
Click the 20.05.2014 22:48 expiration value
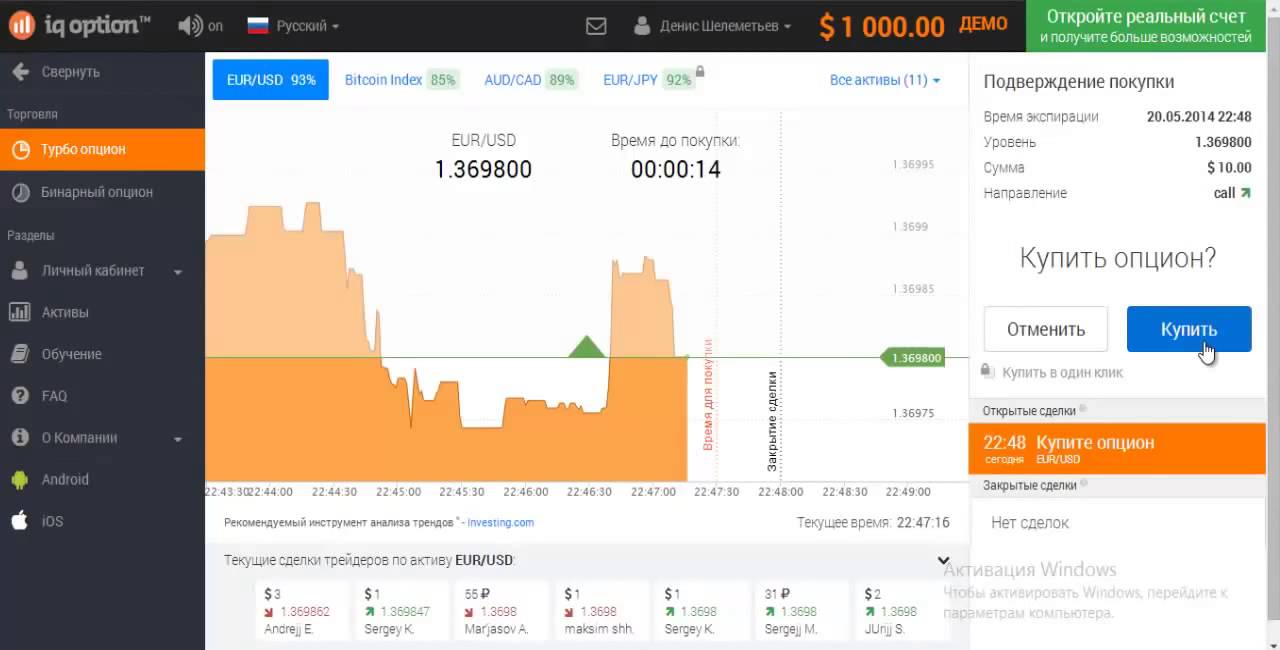[x=1199, y=116]
